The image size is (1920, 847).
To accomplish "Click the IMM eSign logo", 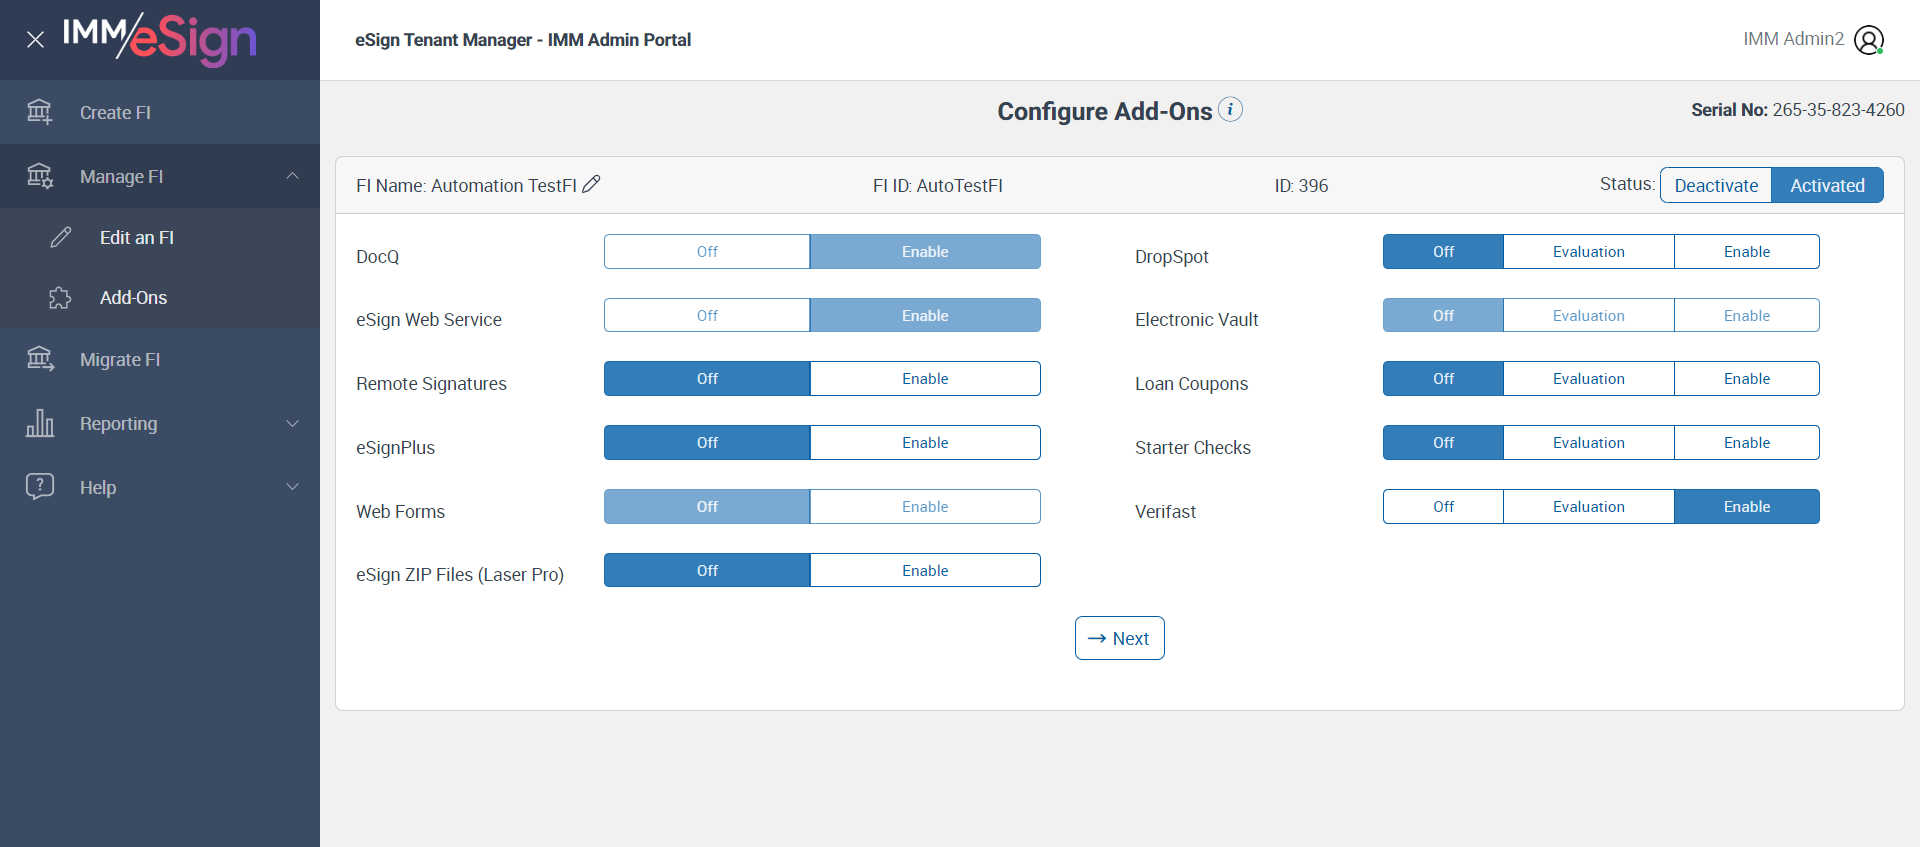I will click(160, 38).
